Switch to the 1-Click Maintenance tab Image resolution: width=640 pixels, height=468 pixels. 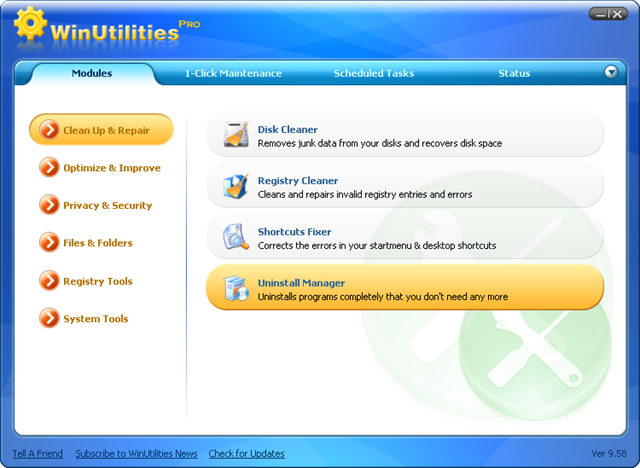[233, 73]
